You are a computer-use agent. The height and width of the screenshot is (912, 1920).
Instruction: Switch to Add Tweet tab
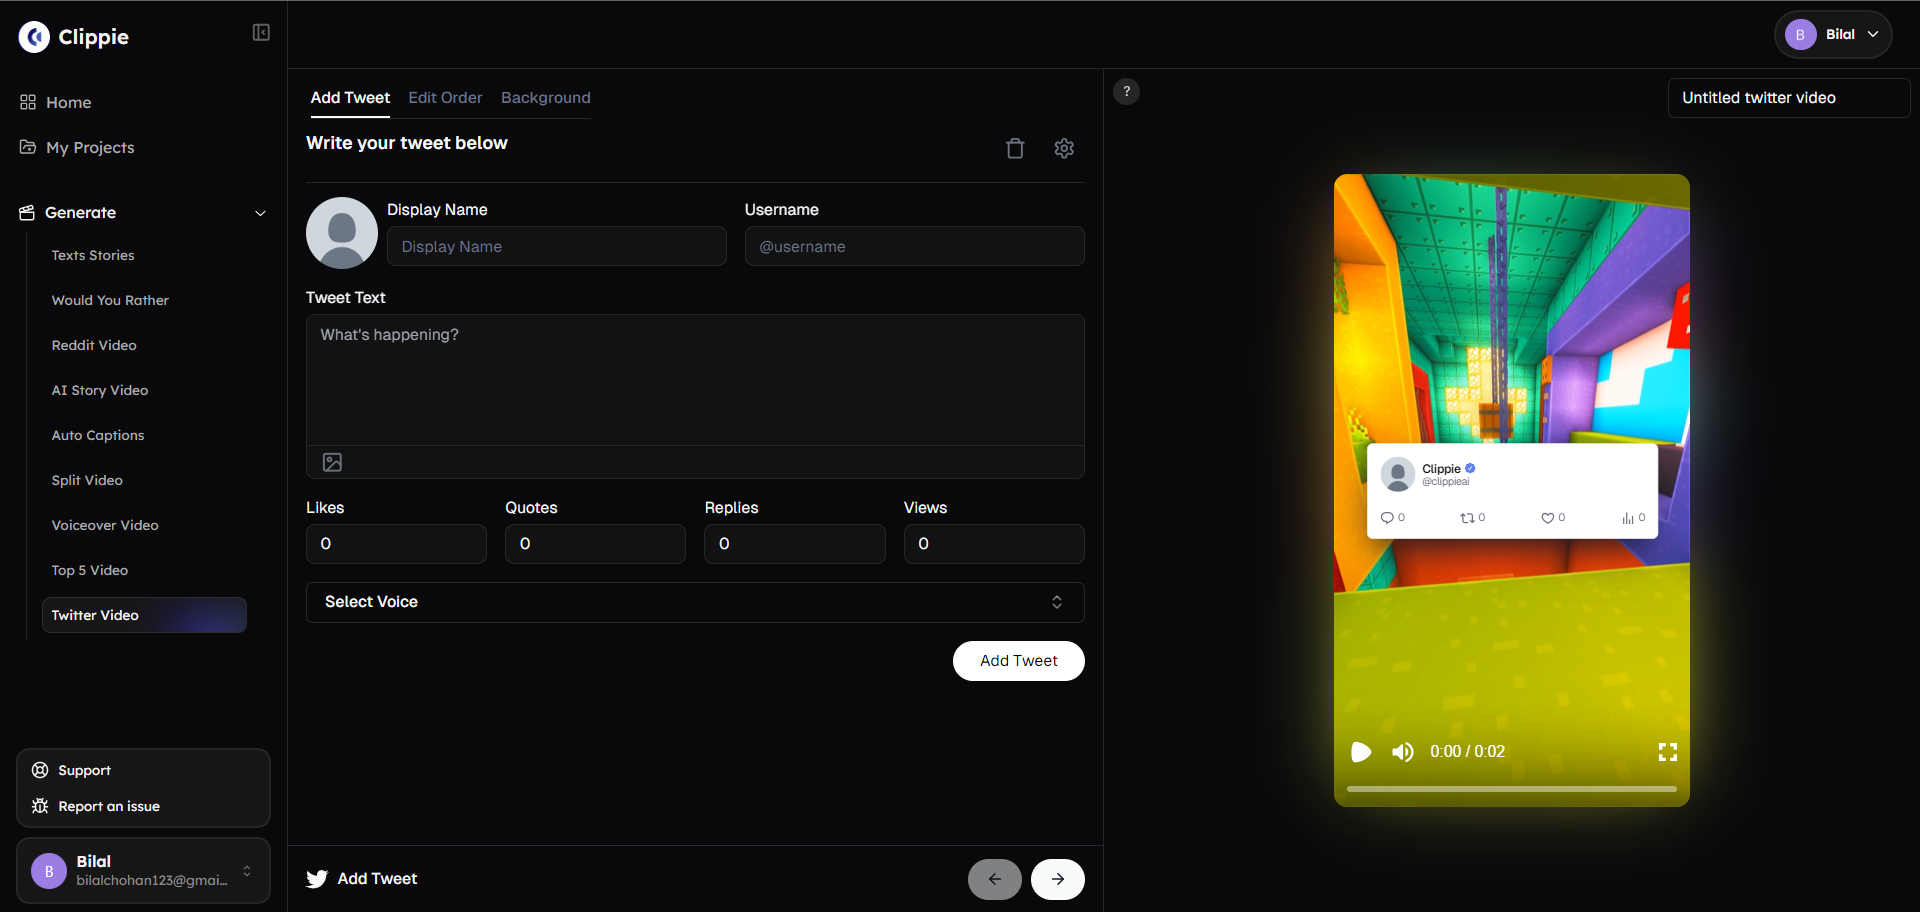pyautogui.click(x=350, y=98)
